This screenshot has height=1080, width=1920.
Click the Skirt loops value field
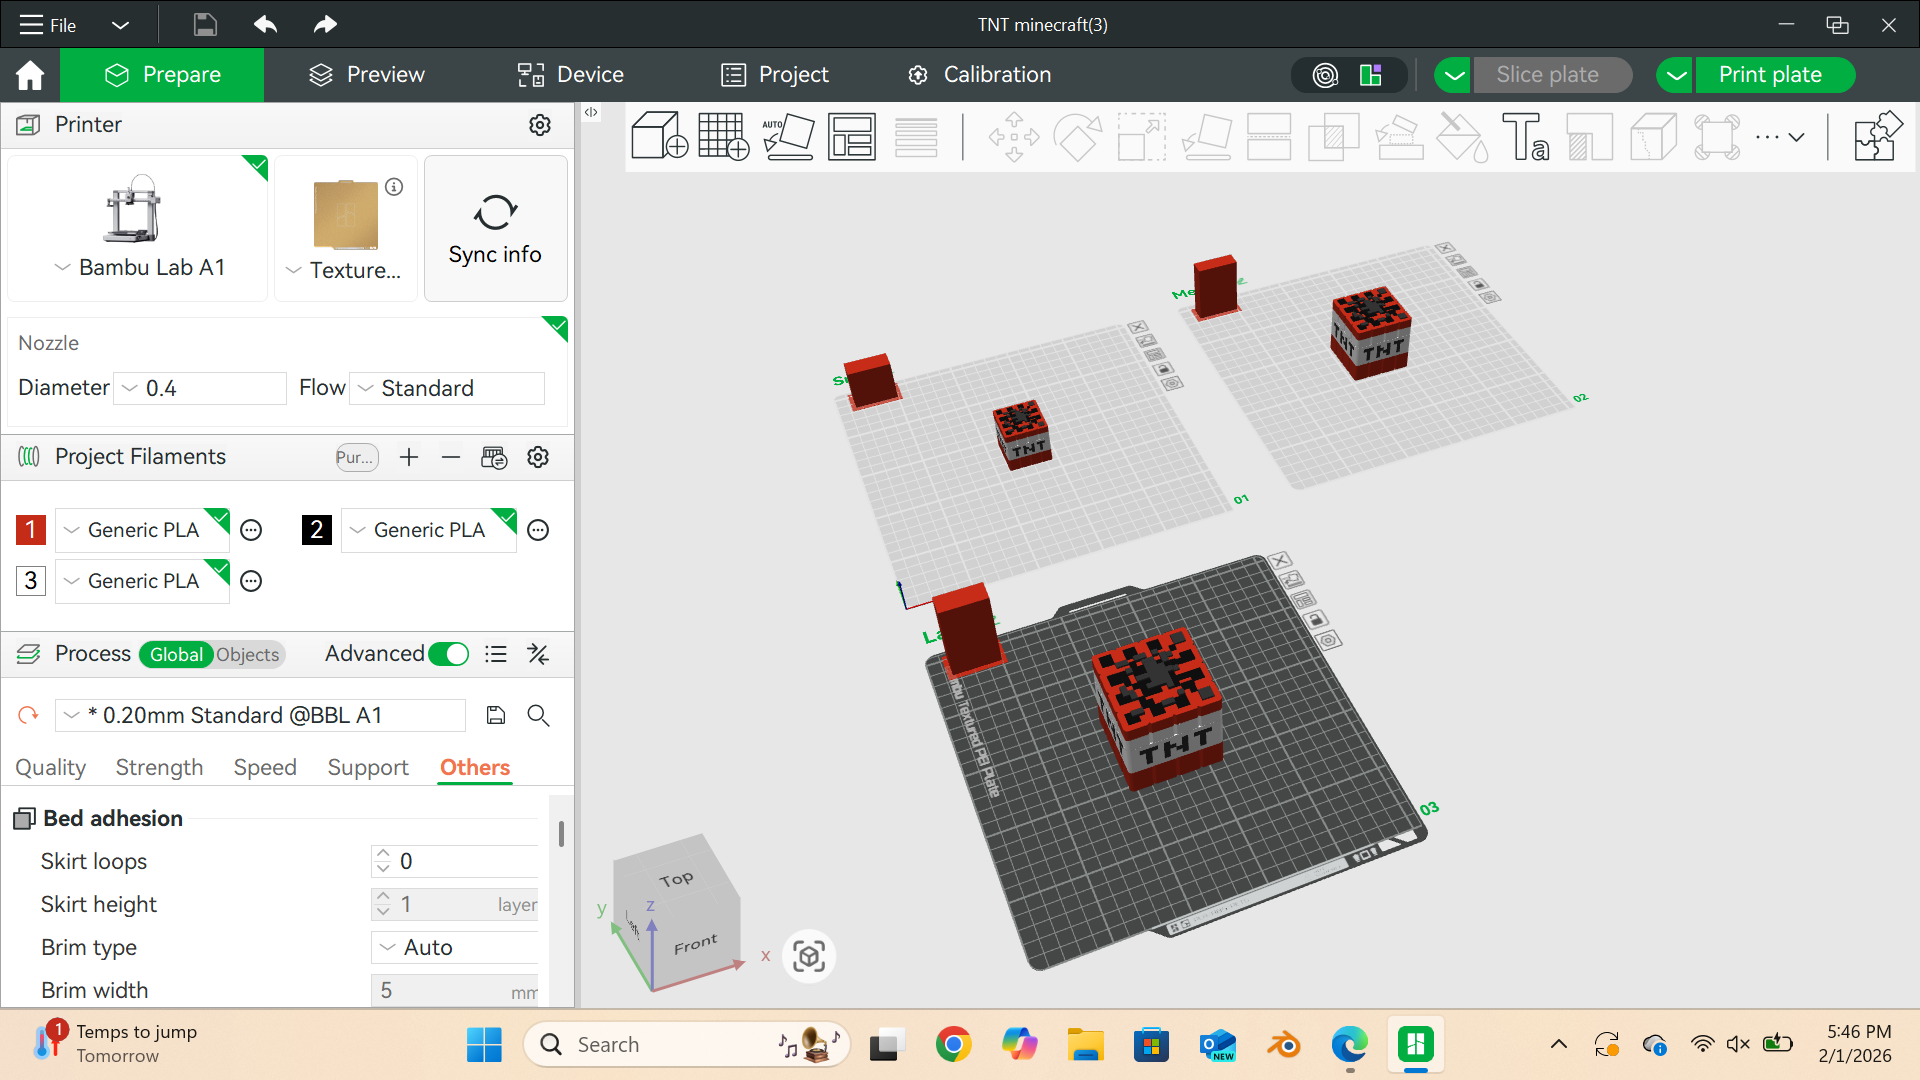(455, 861)
